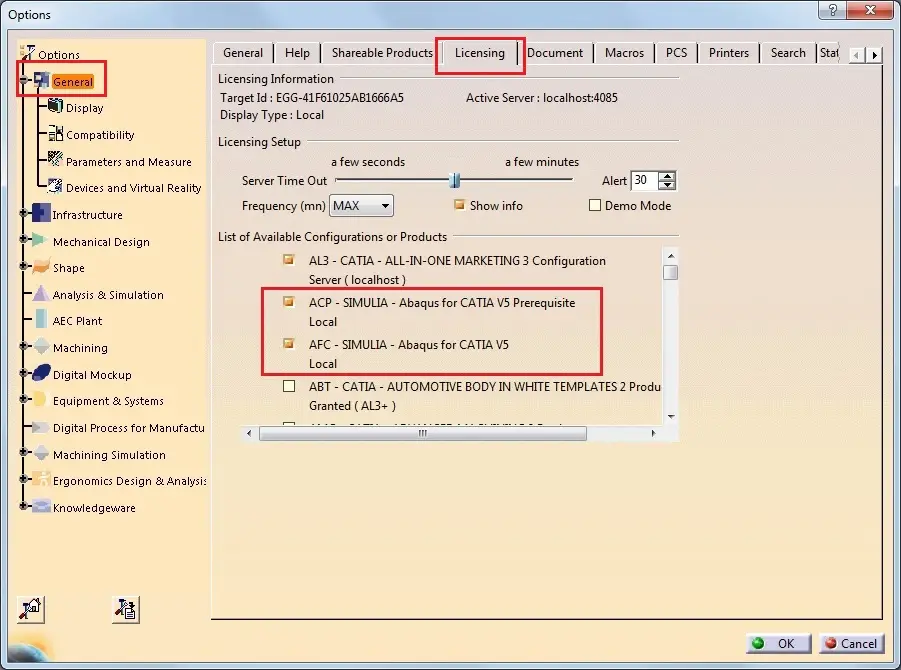Toggle the ACP Abaqus Prerequisite license checkbox
The image size is (901, 670).
point(289,302)
